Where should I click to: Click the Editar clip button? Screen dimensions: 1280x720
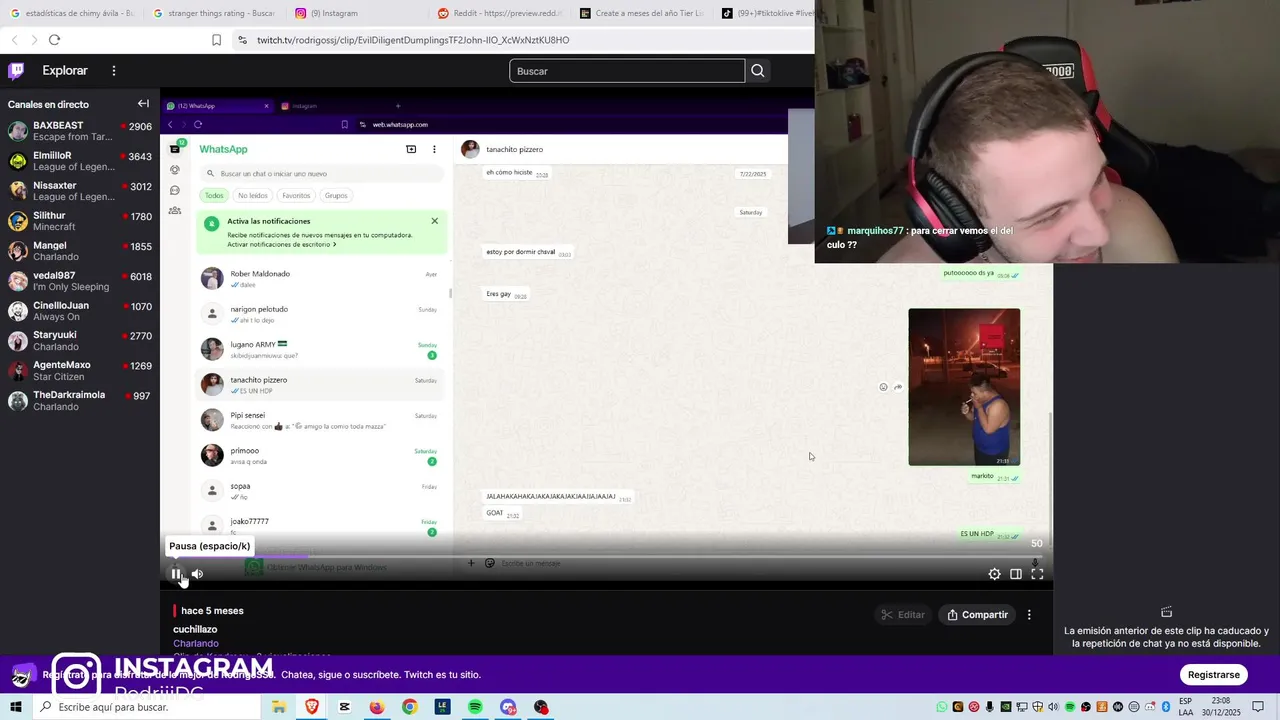coord(902,615)
